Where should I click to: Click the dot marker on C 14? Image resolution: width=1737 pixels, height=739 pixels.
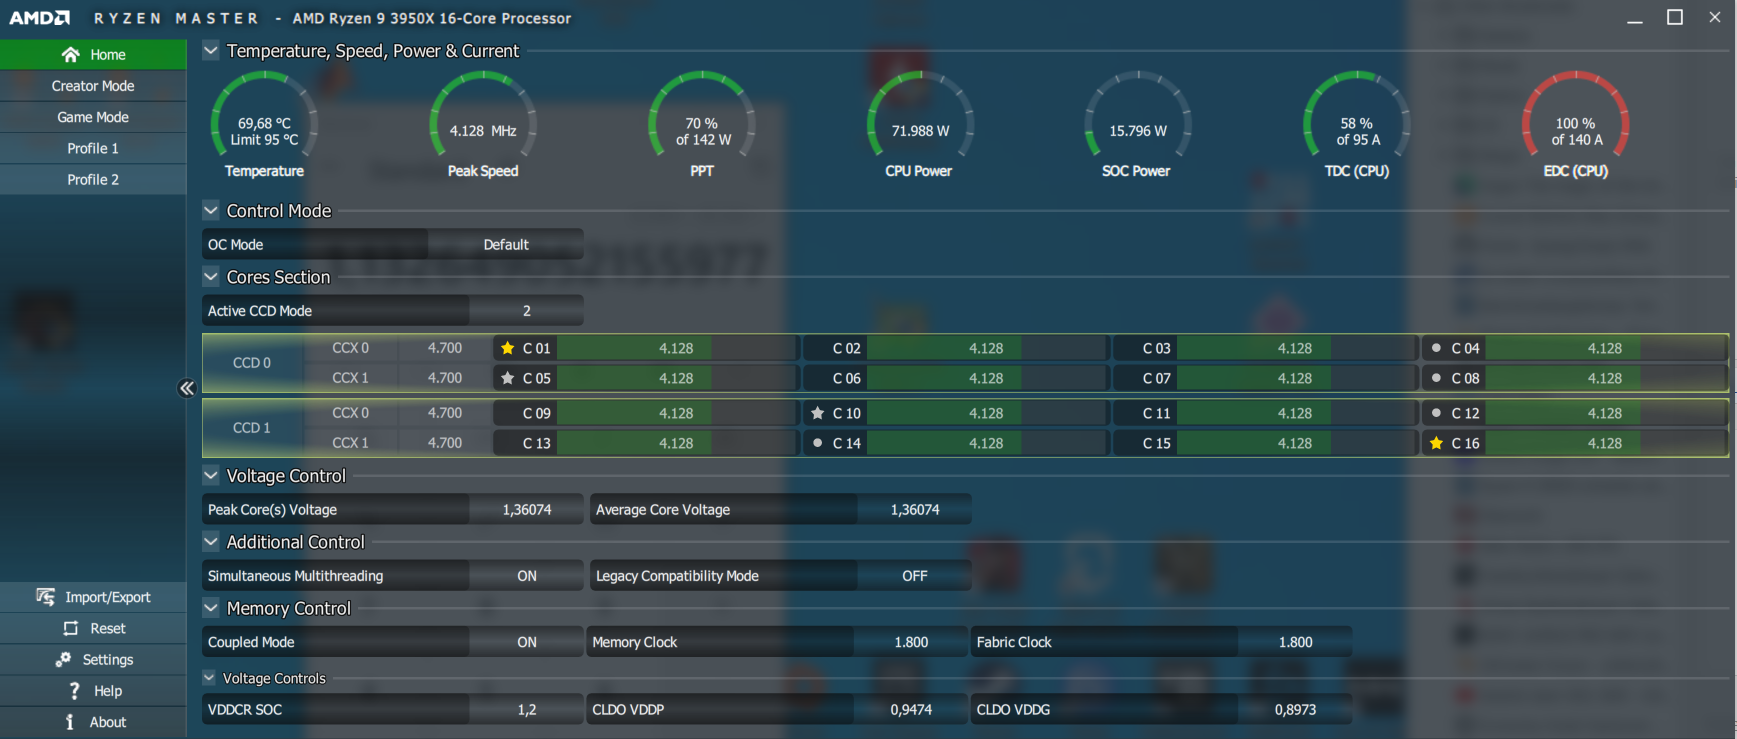818,443
